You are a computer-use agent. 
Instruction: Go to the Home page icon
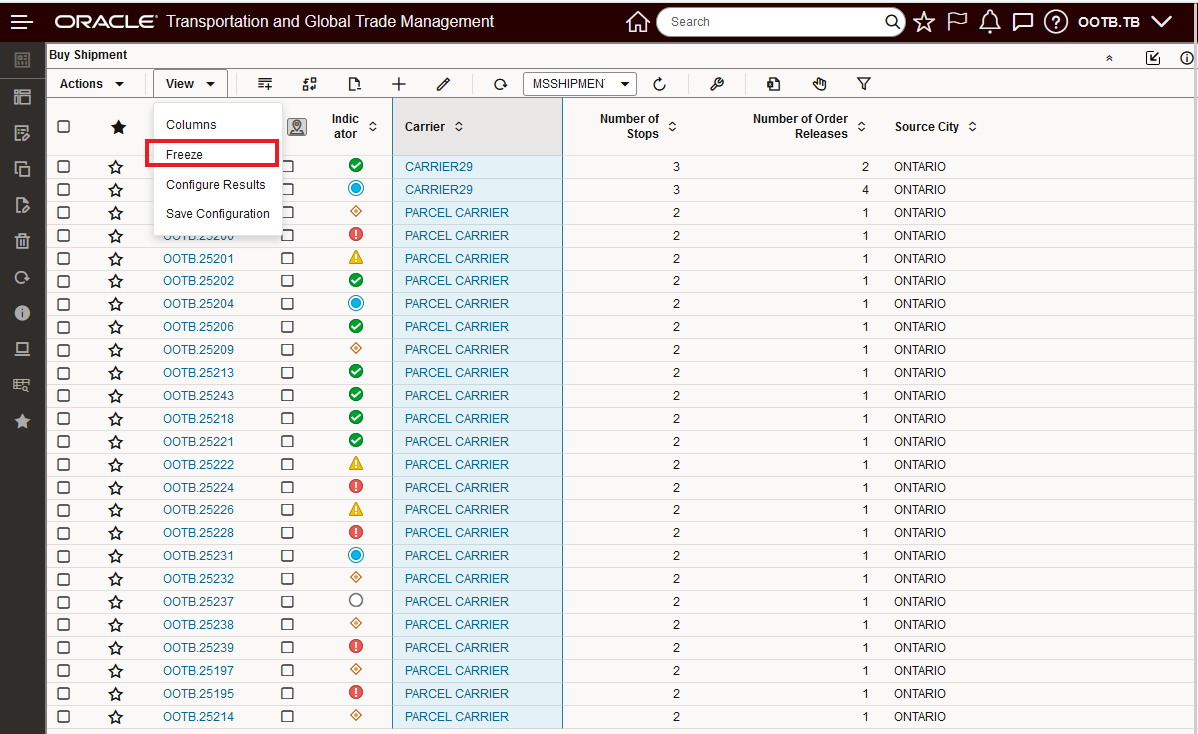[x=637, y=22]
